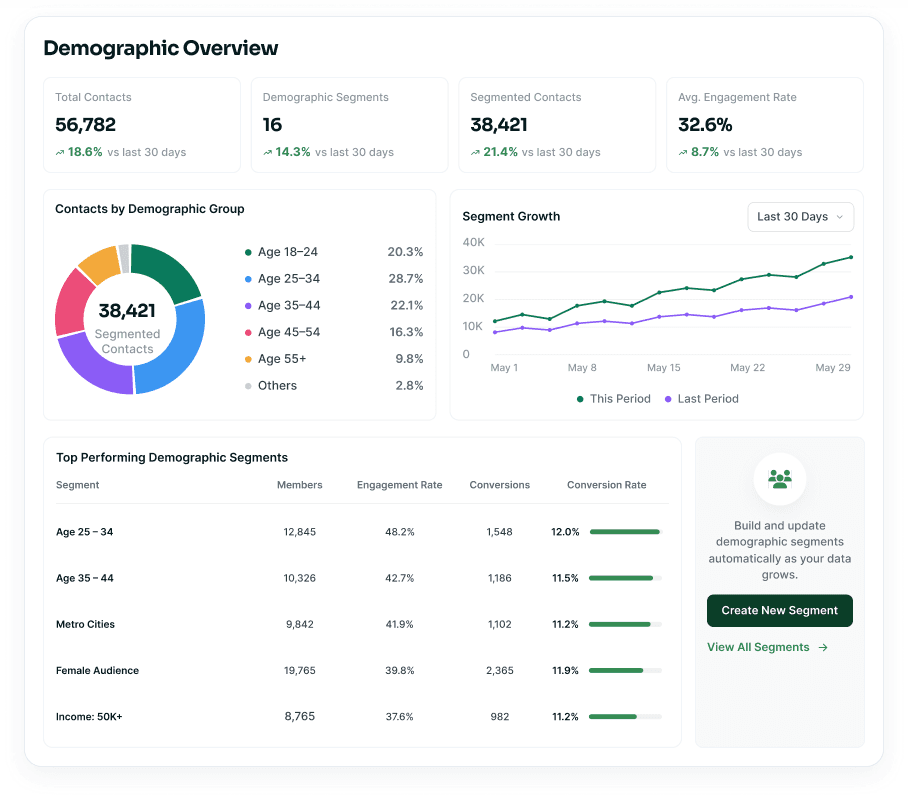Click the Conversions value 982
Viewport: 908px width, 799px height.
[x=500, y=717]
